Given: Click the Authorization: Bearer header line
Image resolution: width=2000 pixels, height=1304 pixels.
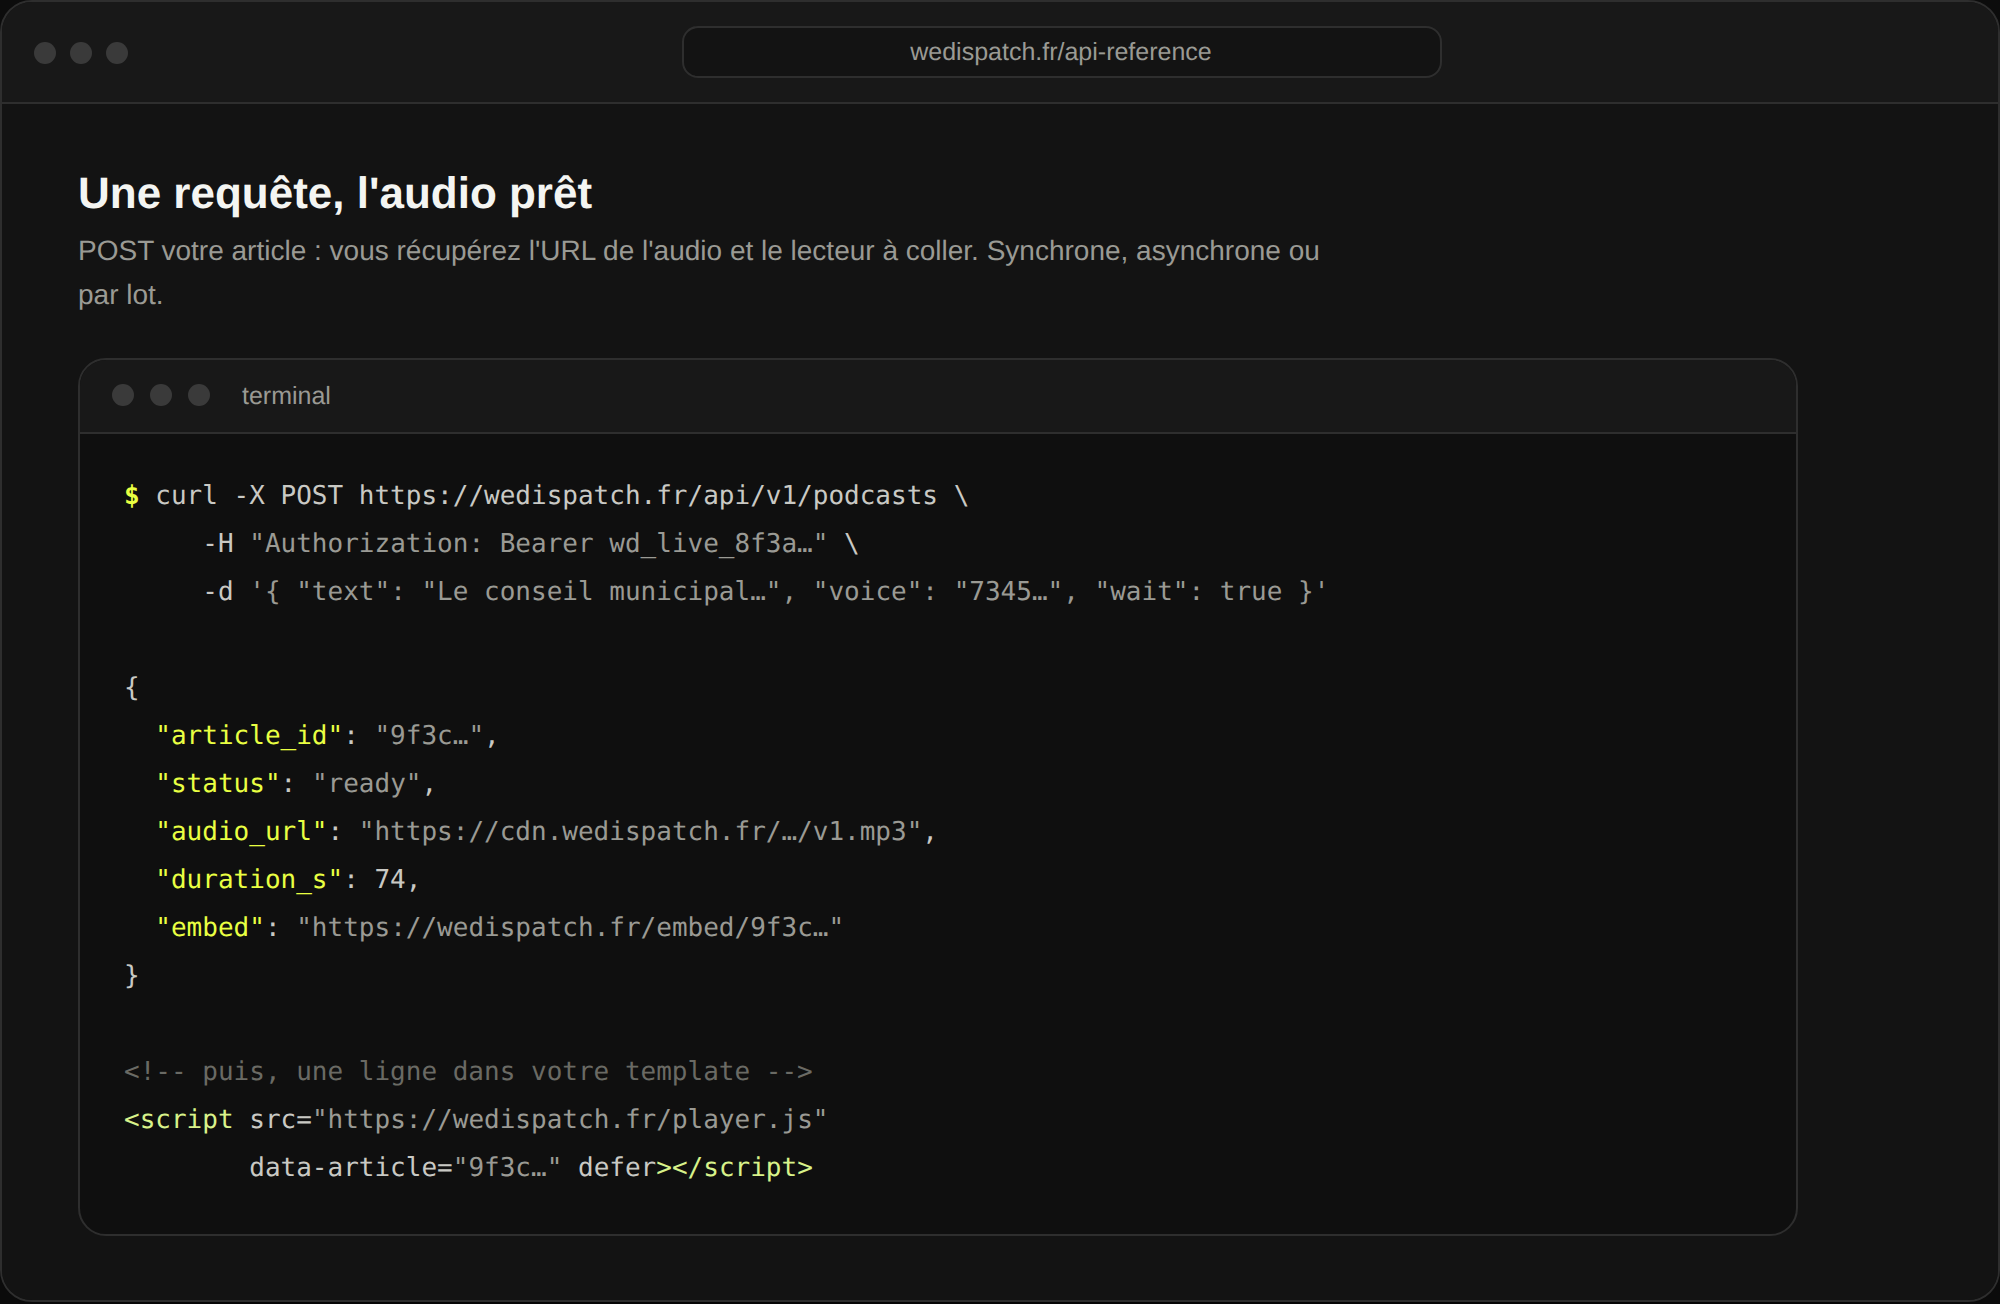Looking at the screenshot, I should coord(531,544).
